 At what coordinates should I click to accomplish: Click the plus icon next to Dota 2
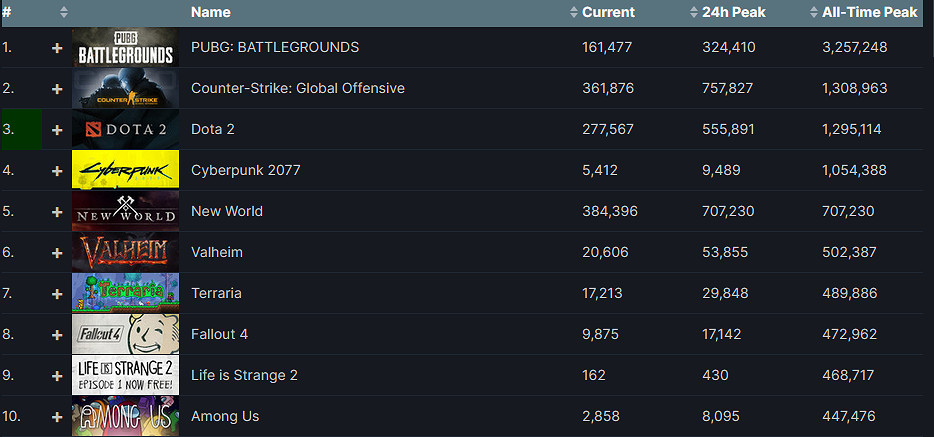[x=57, y=130]
